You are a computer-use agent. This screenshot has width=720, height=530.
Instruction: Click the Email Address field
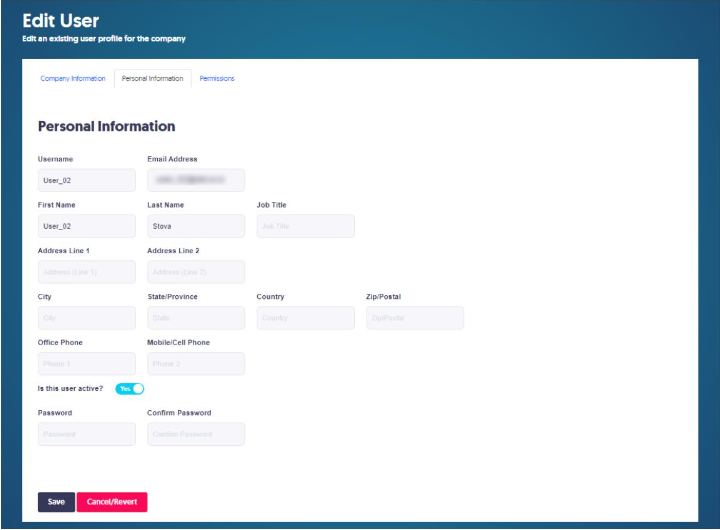coord(196,180)
